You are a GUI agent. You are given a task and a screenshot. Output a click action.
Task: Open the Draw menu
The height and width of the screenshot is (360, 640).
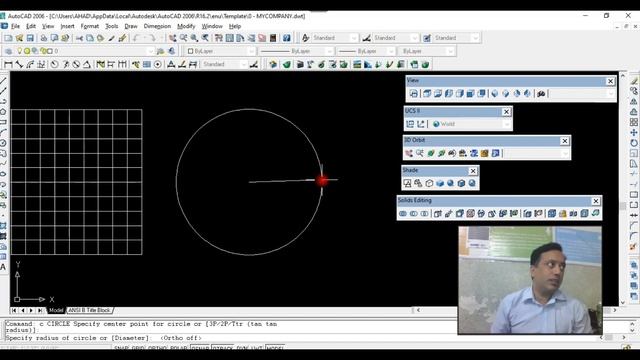[131, 26]
